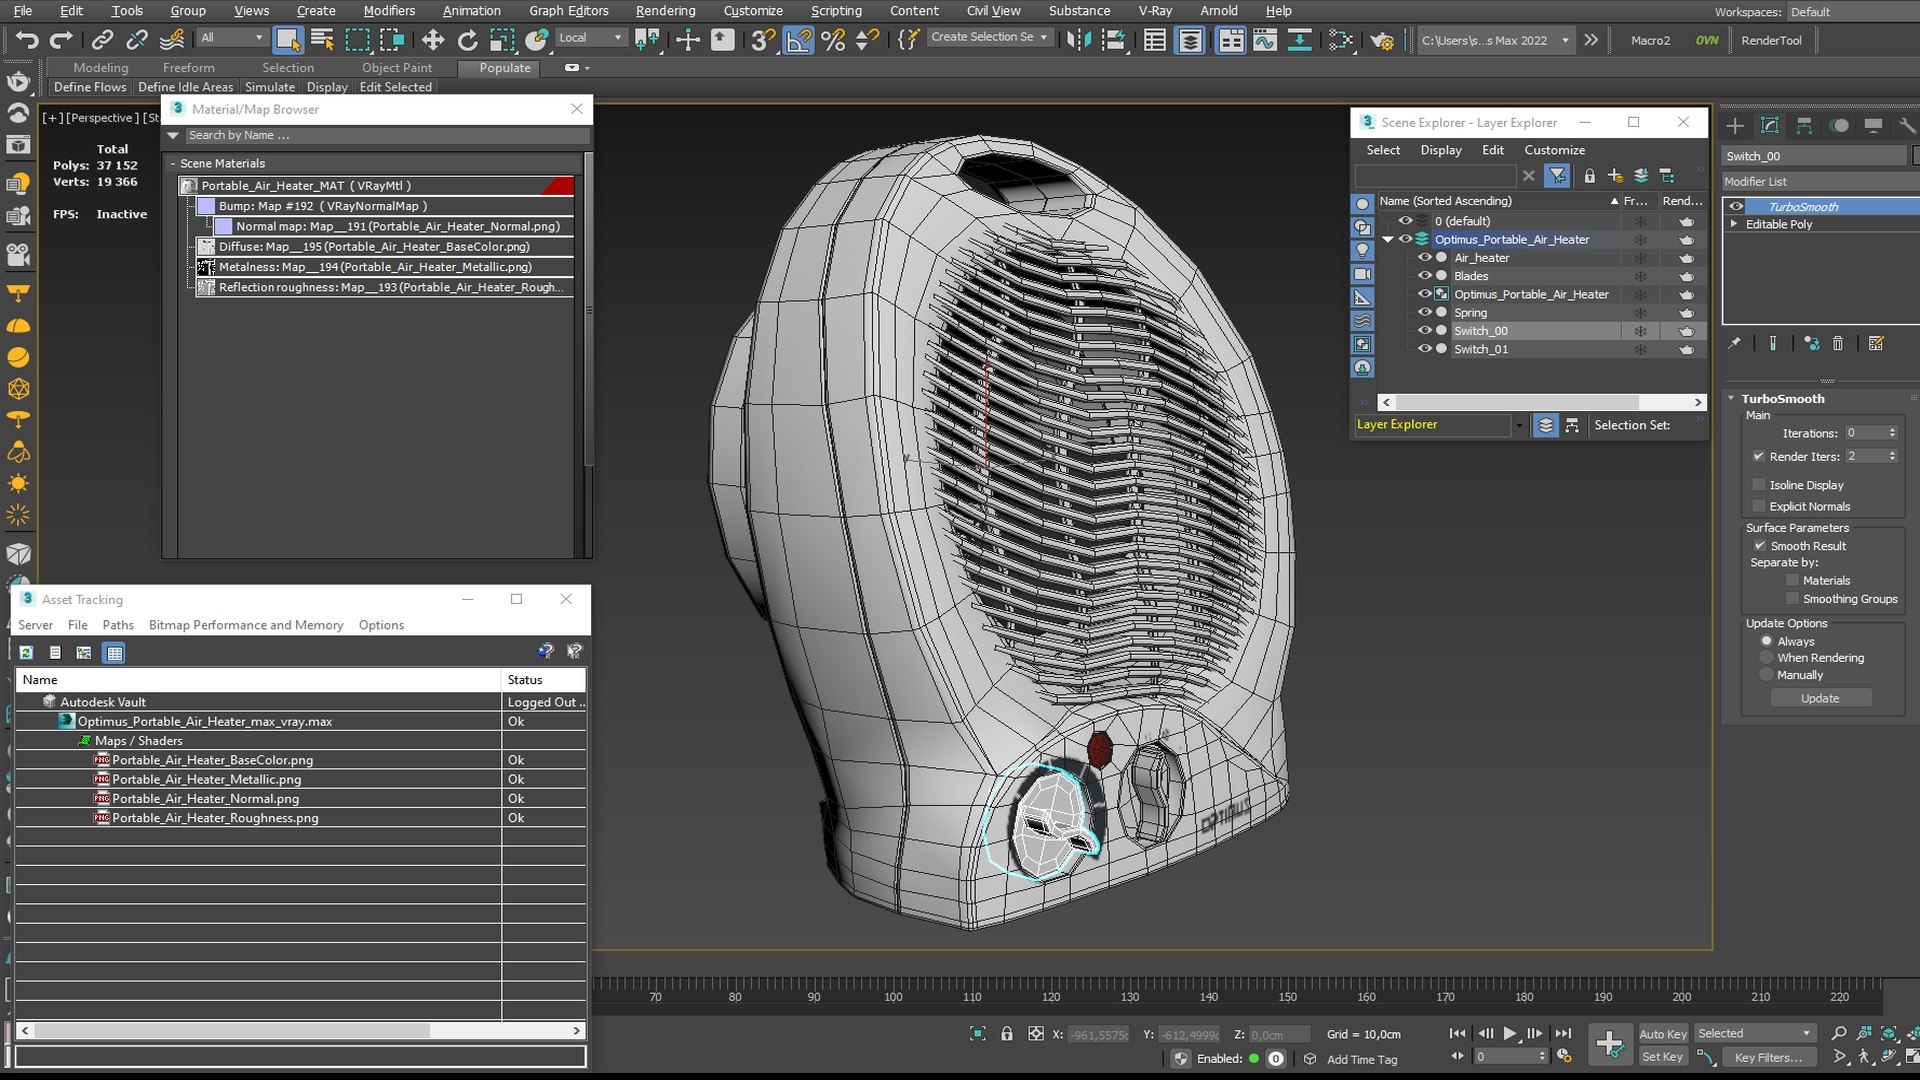Open Zoom Extents viewport navigation tool
The height and width of the screenshot is (1080, 1920).
[1889, 1033]
